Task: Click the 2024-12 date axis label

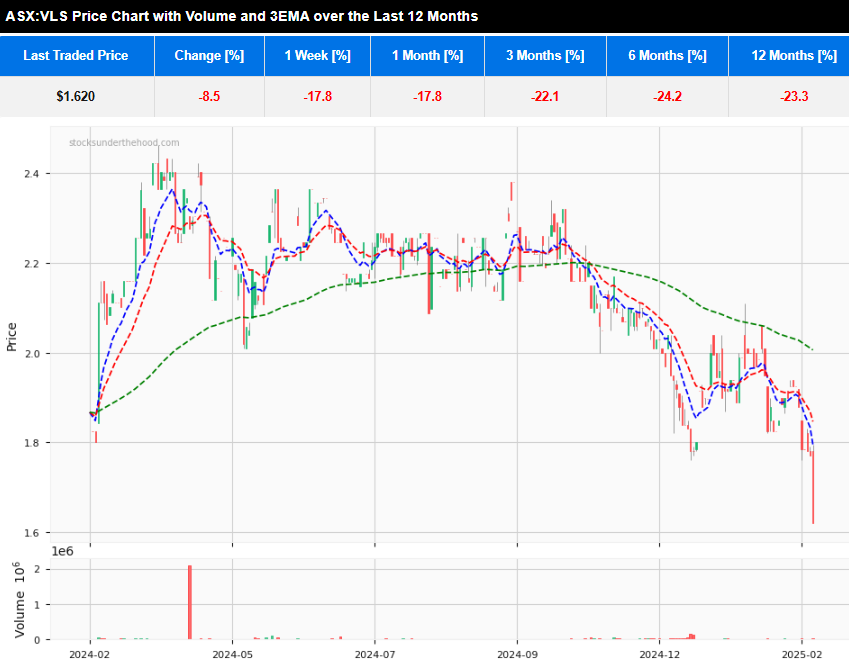Action: point(659,655)
